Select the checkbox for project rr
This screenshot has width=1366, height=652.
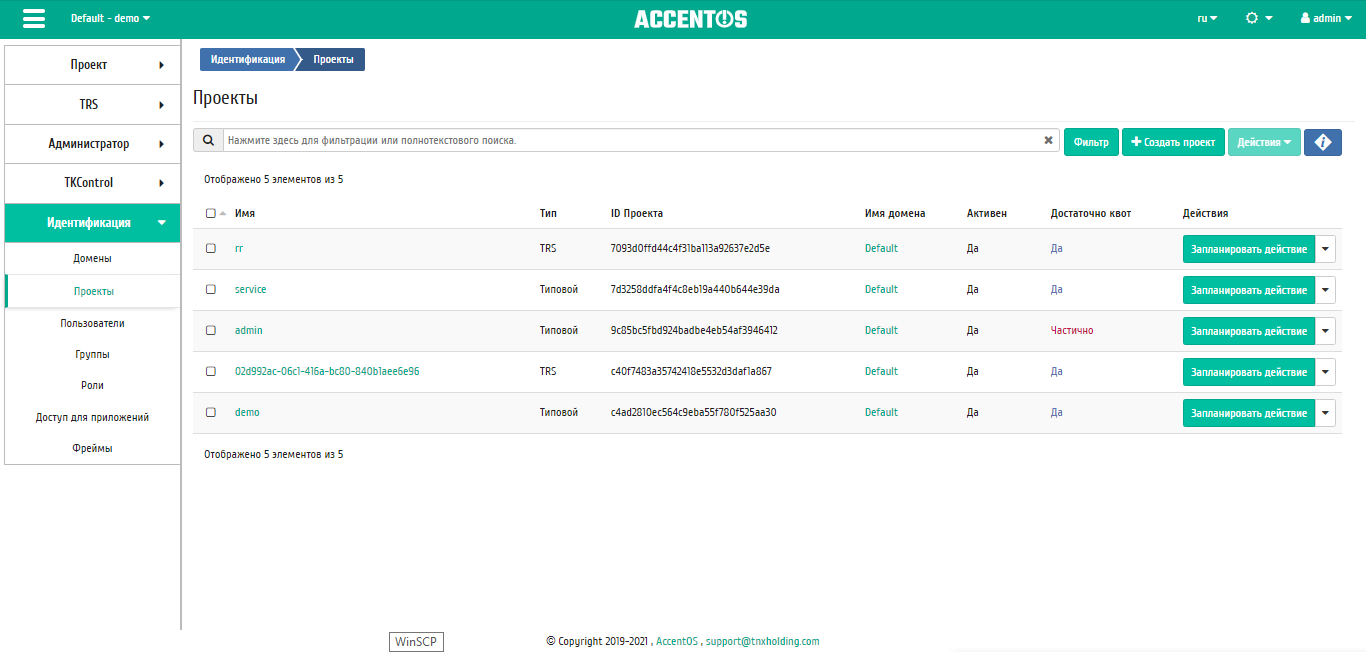tap(210, 248)
